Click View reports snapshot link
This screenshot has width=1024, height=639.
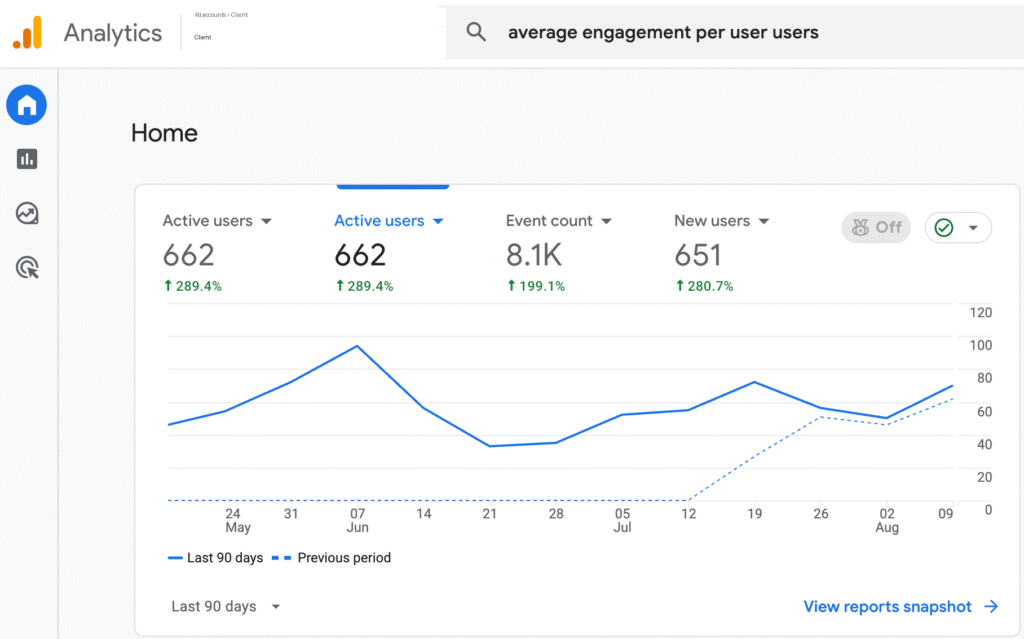(x=888, y=606)
